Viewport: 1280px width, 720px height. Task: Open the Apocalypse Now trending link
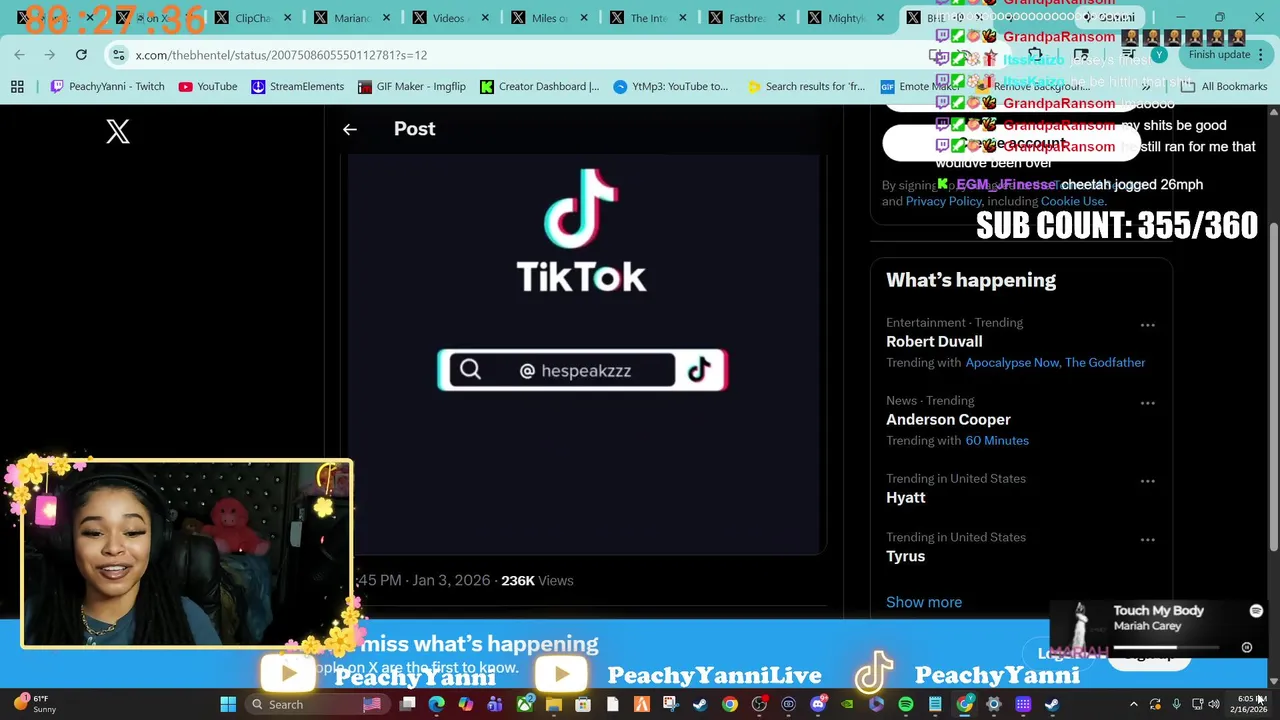pyautogui.click(x=1012, y=363)
